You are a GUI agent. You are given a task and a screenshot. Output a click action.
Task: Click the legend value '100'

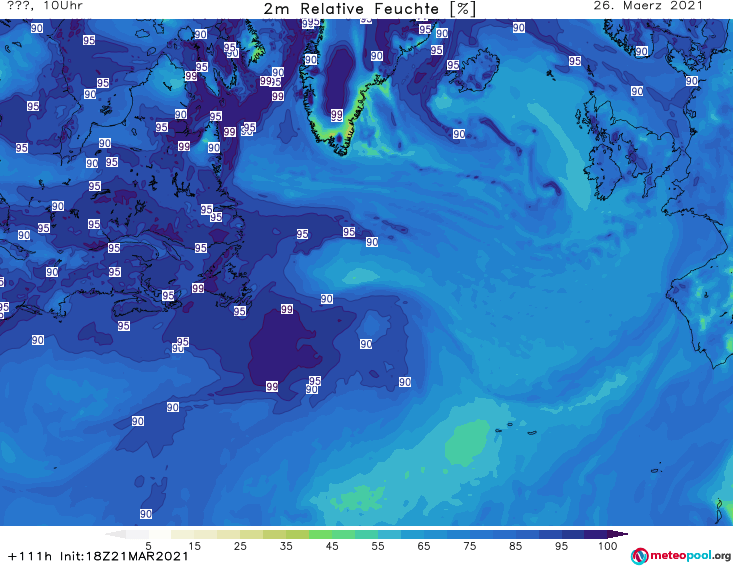[608, 546]
